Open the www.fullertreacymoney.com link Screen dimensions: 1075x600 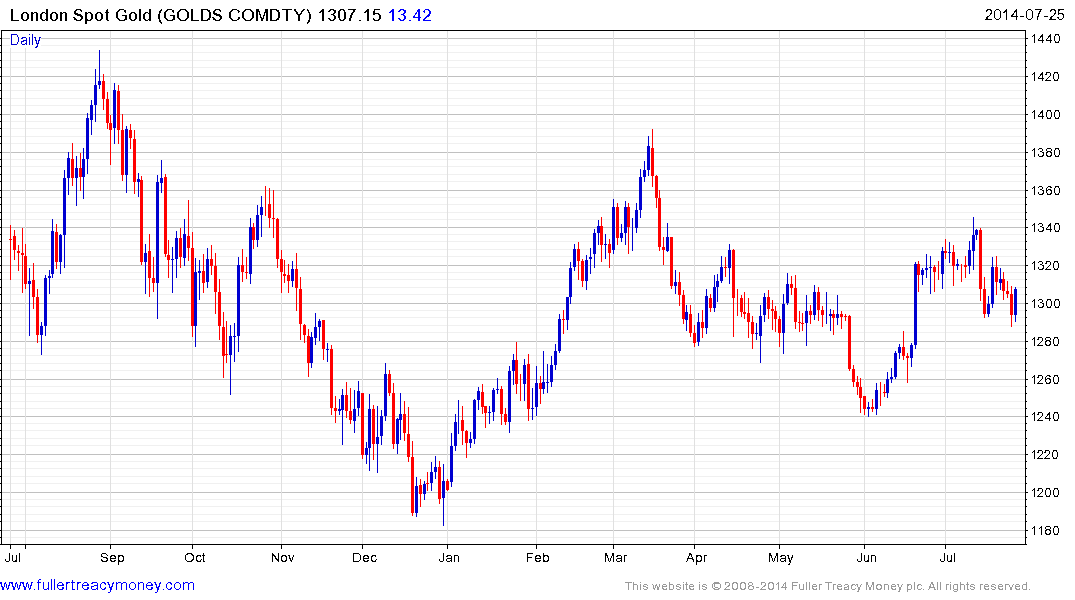(x=97, y=585)
